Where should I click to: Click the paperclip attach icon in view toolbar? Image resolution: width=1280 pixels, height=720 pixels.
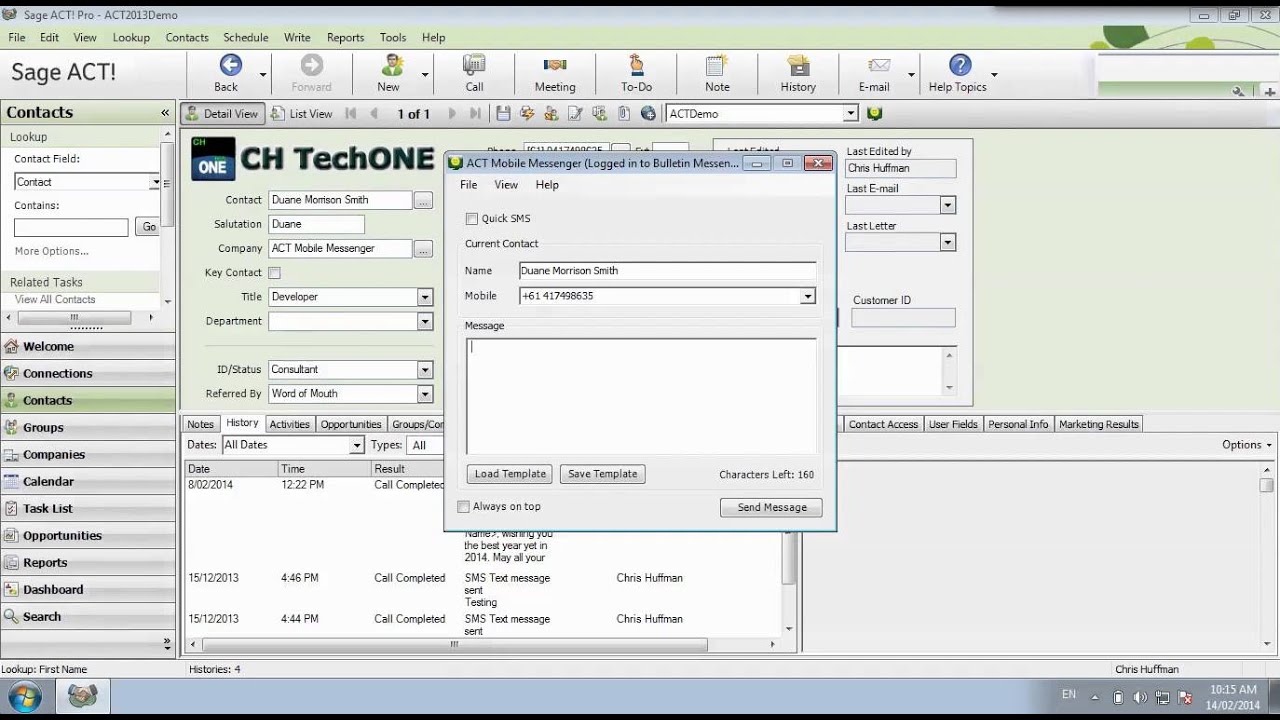tap(624, 114)
